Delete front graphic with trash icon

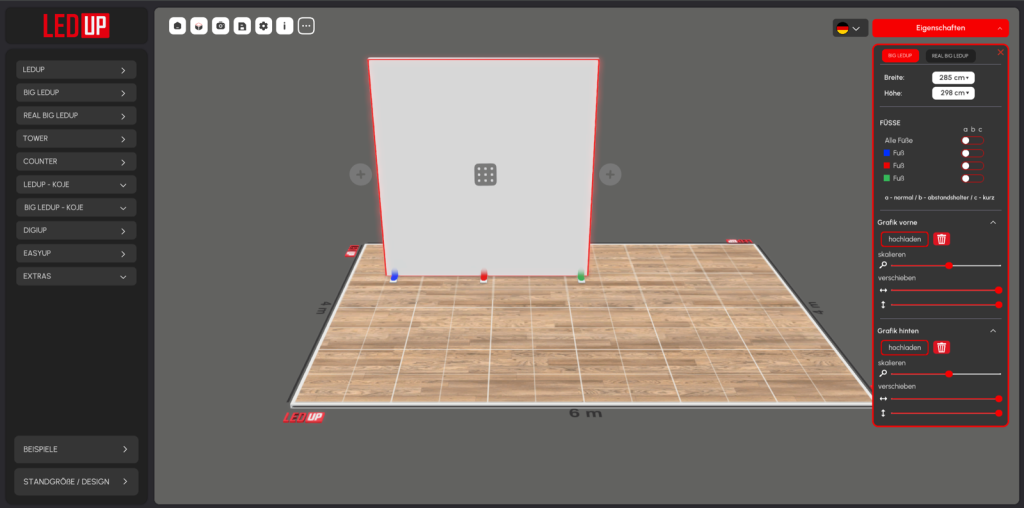[942, 239]
